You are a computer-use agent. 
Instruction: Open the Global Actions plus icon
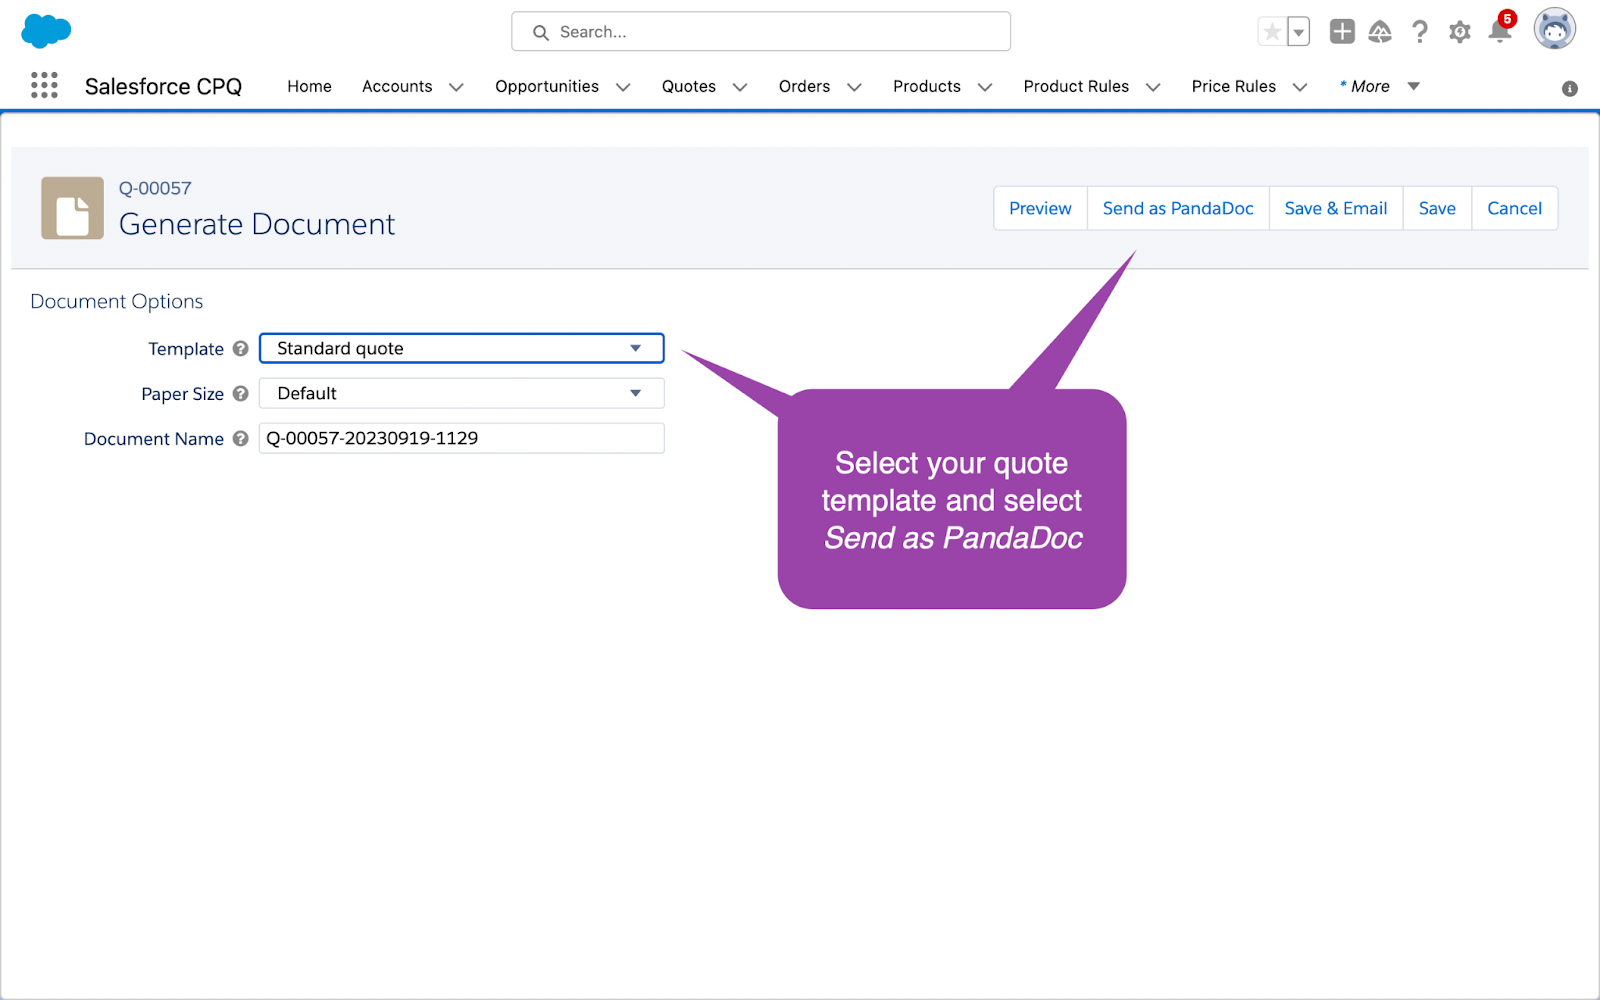(x=1342, y=32)
